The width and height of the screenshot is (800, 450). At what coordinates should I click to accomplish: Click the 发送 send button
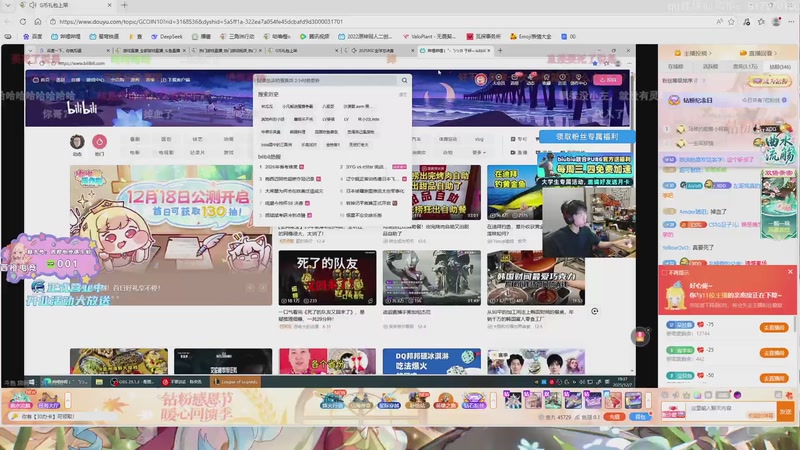coord(785,411)
